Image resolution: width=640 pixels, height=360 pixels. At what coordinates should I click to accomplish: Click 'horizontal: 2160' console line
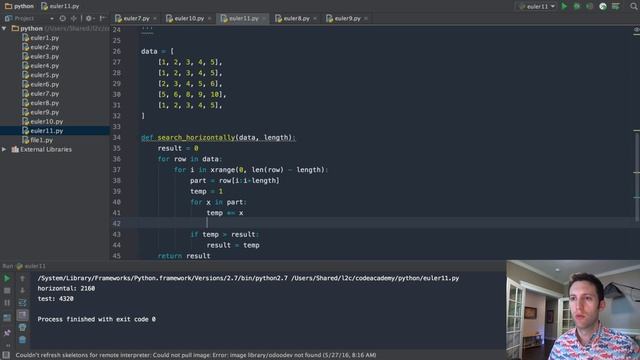coord(66,289)
